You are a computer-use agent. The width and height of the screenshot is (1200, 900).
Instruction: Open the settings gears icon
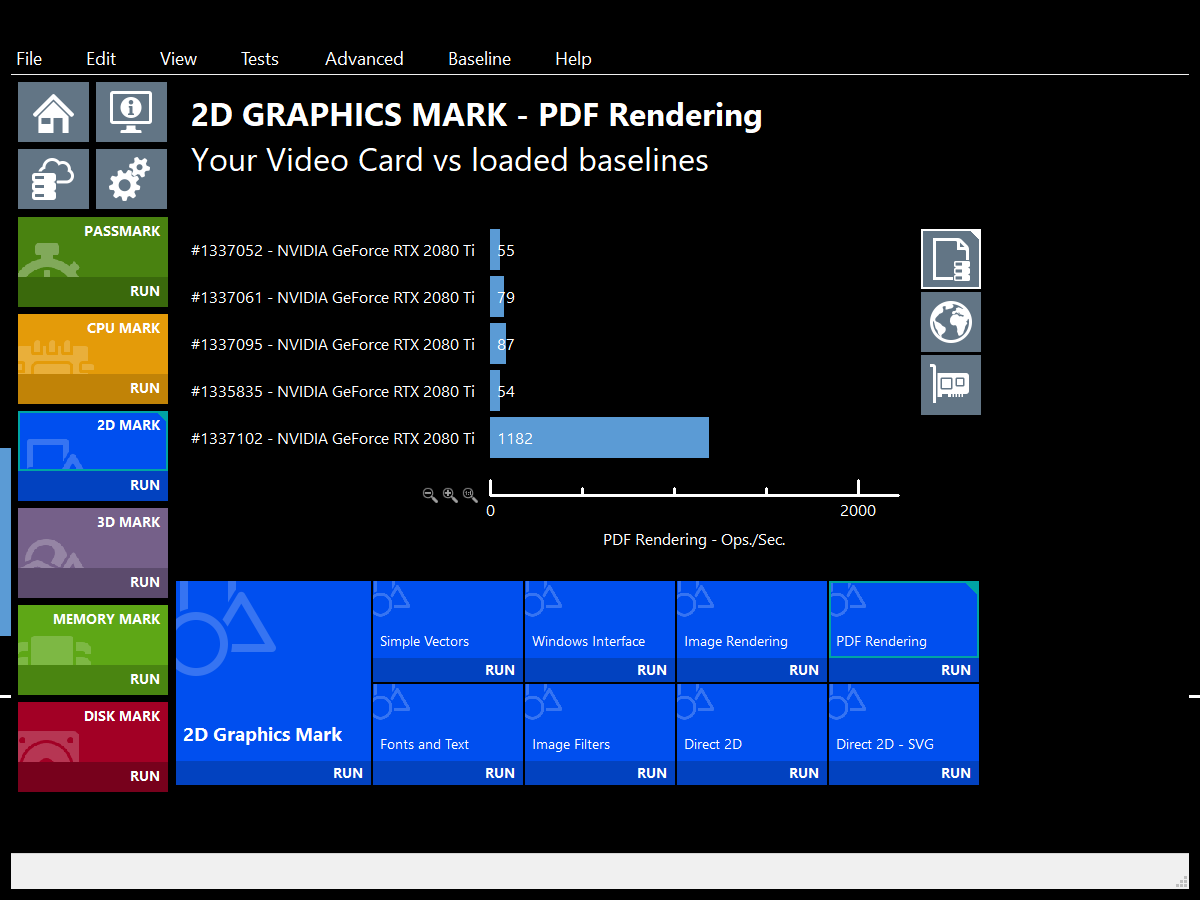point(131,179)
